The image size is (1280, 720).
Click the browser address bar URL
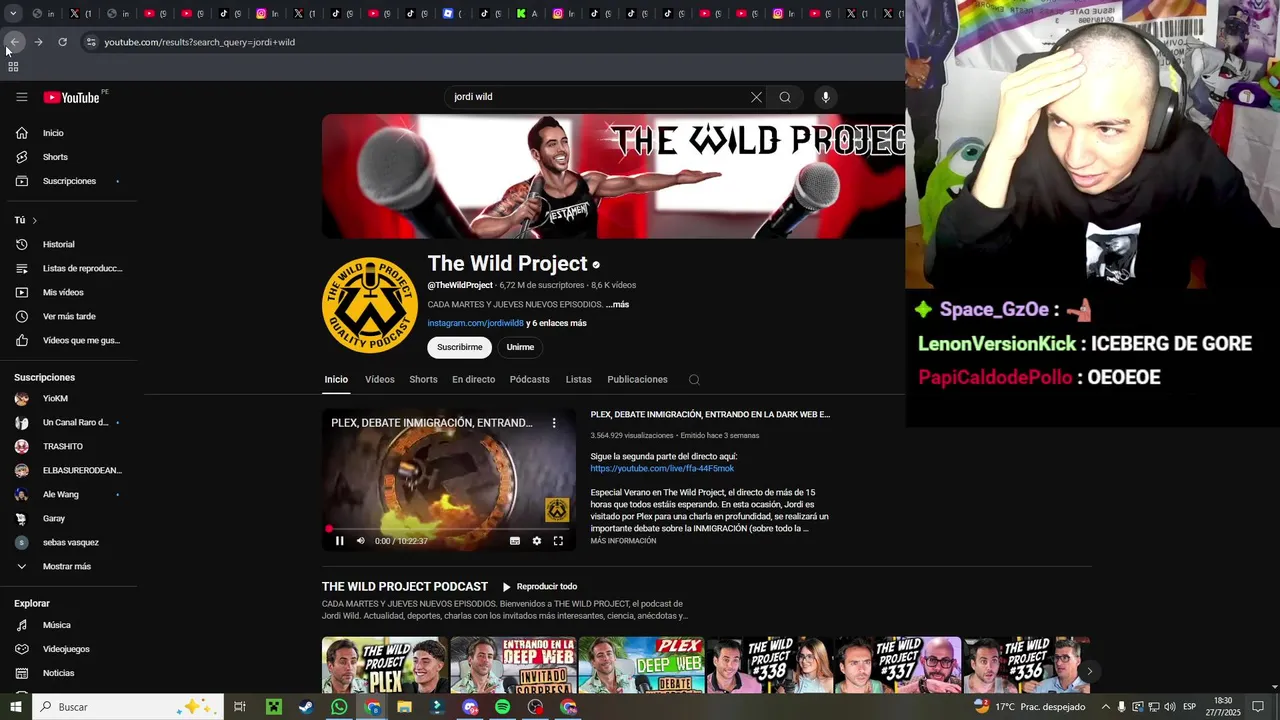click(199, 42)
